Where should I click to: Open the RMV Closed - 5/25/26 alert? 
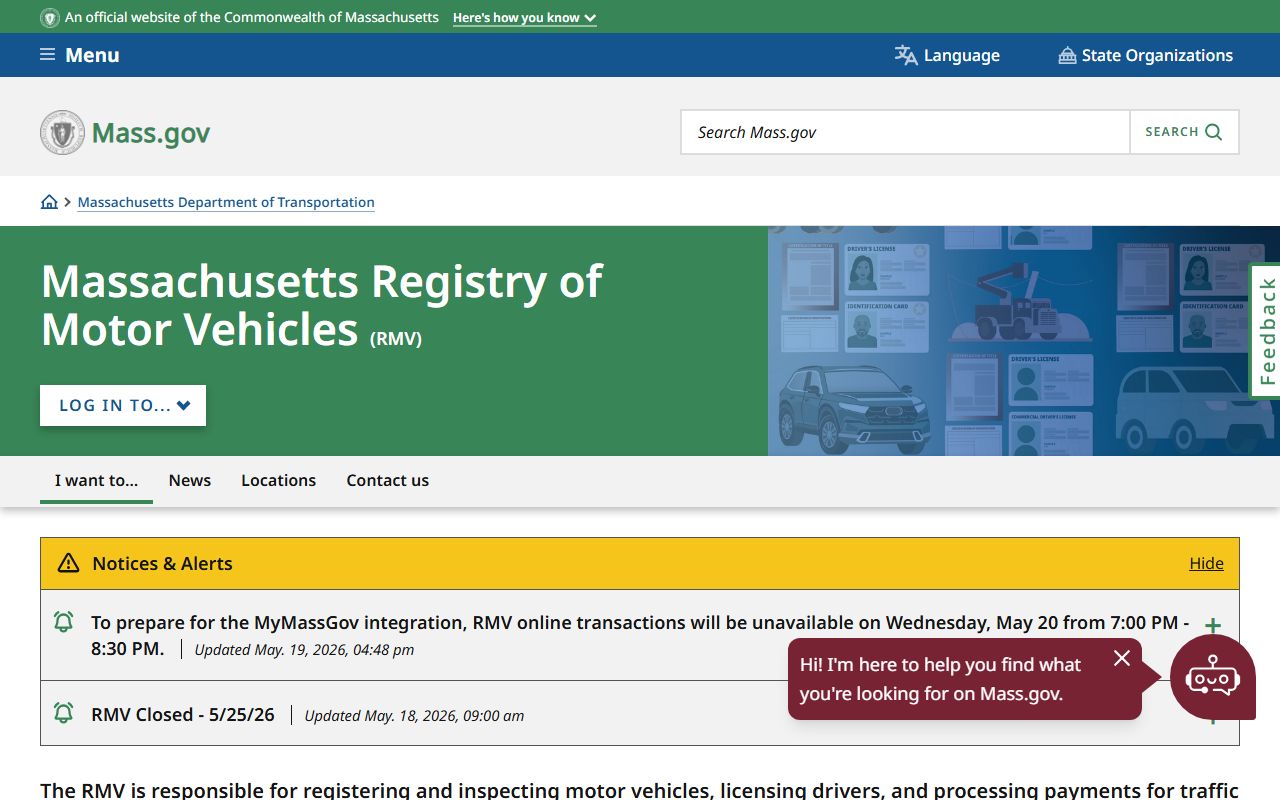[x=183, y=715]
